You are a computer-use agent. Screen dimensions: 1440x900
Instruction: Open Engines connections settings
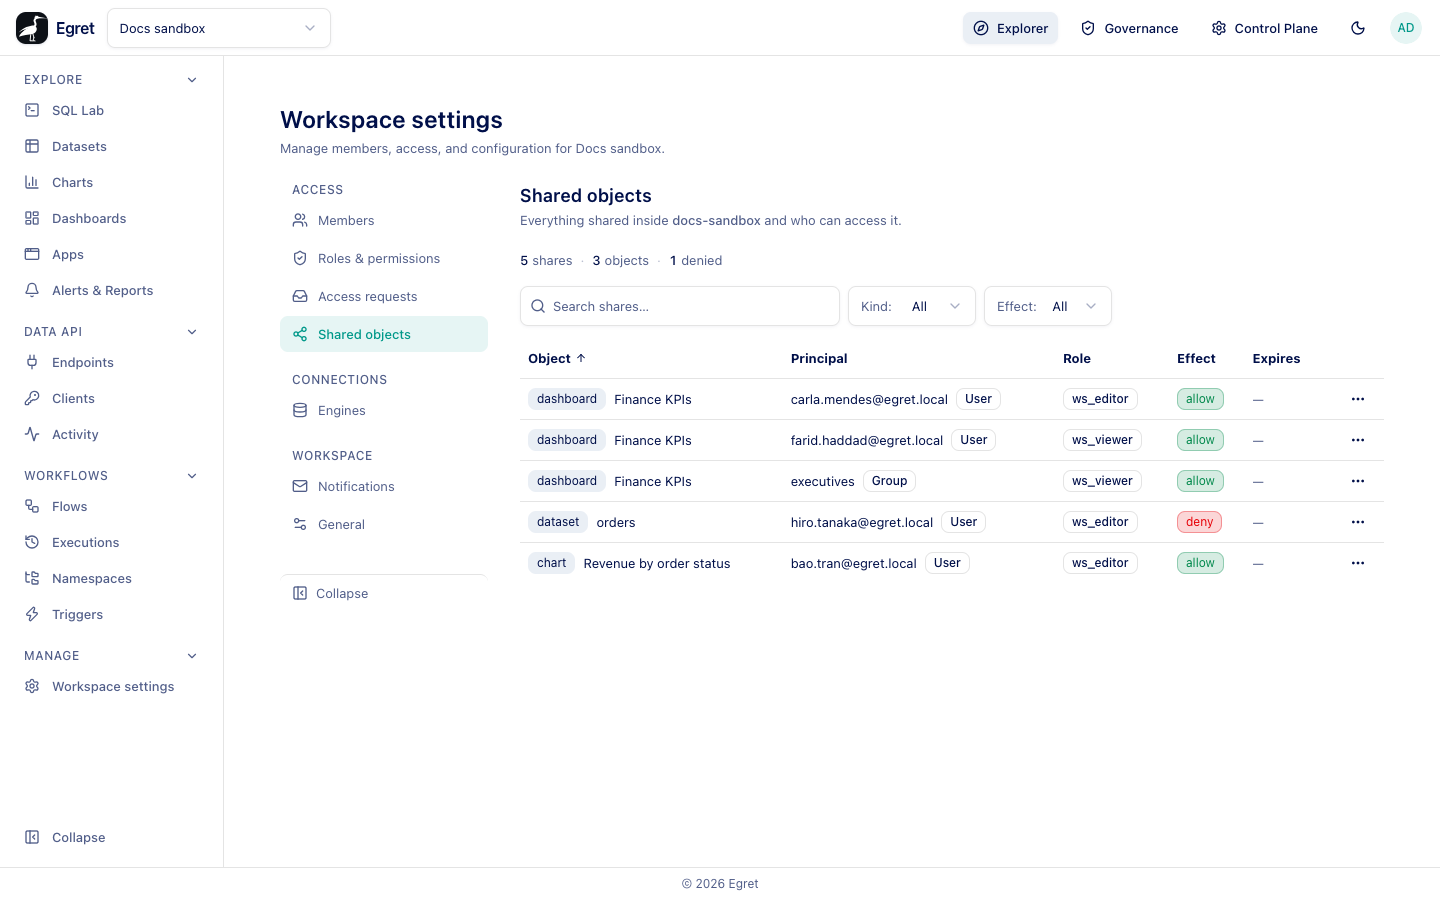tap(384, 410)
